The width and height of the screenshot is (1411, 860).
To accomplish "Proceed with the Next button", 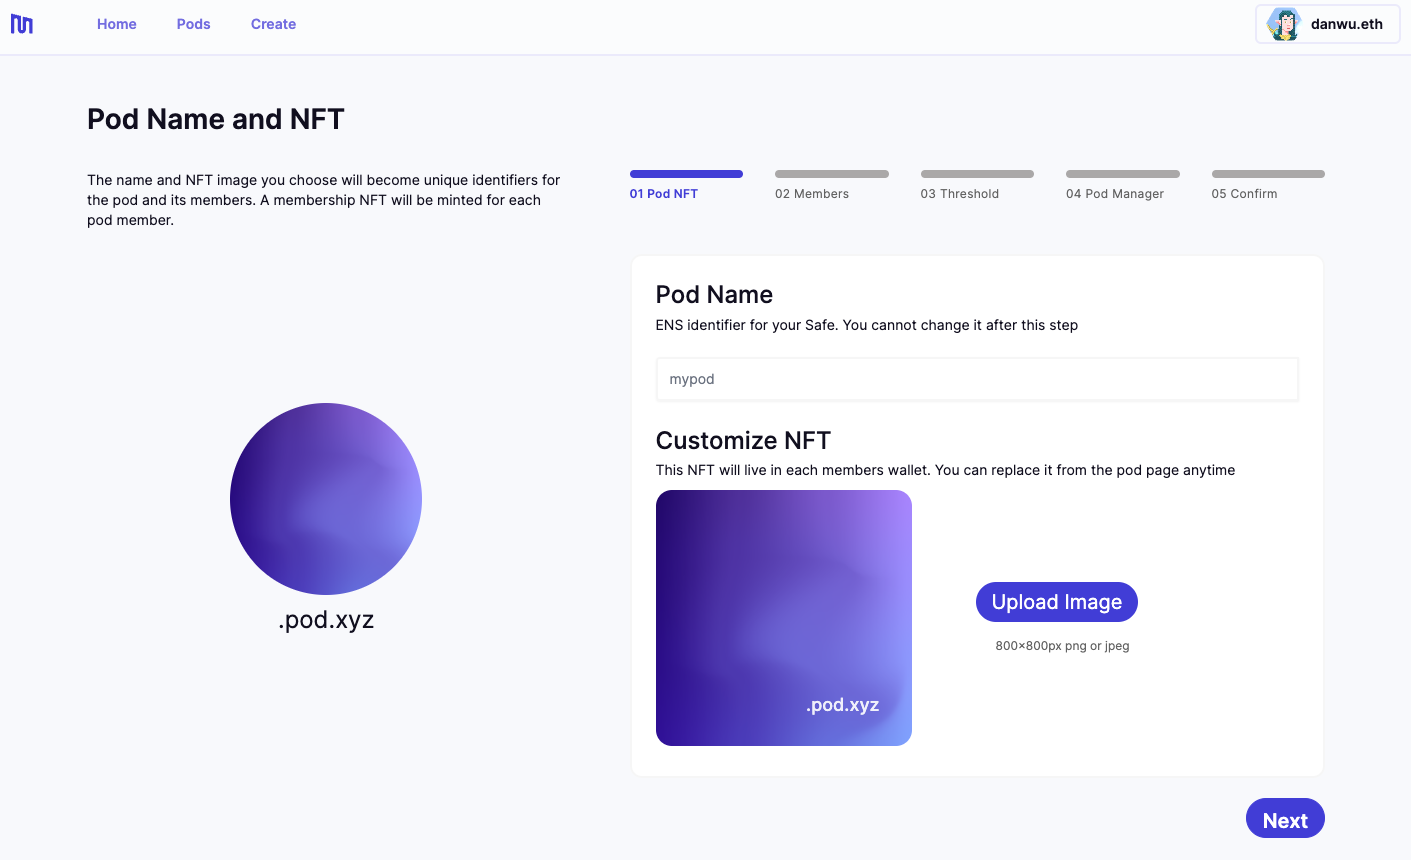I will tap(1285, 819).
